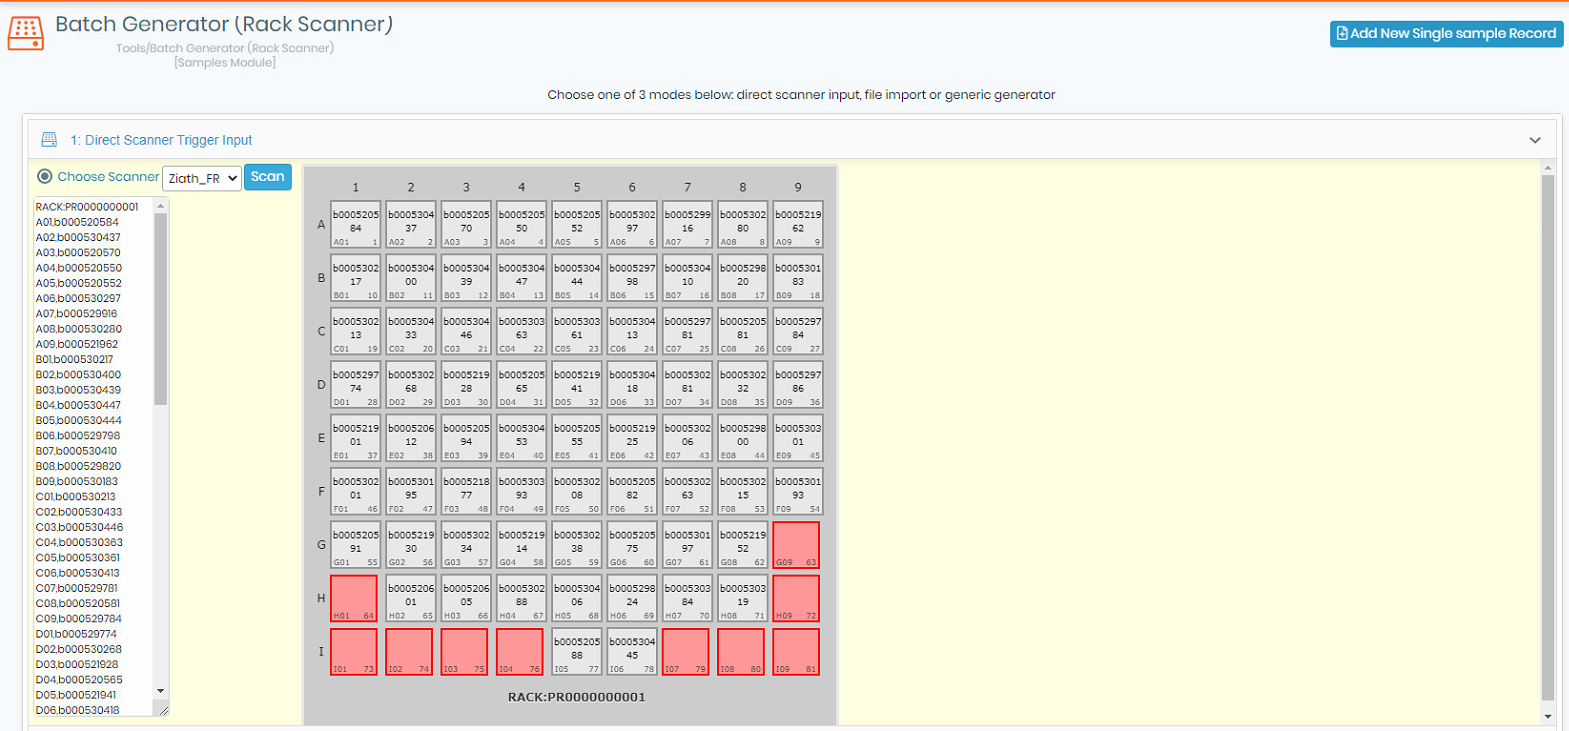Click the page scrollbar down arrow at right
The width and height of the screenshot is (1569, 731).
tap(1548, 716)
